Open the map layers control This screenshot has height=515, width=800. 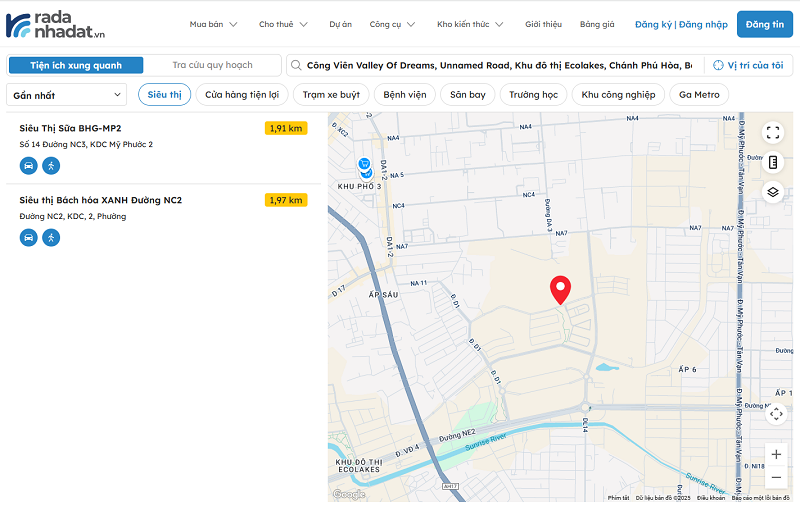[x=773, y=192]
